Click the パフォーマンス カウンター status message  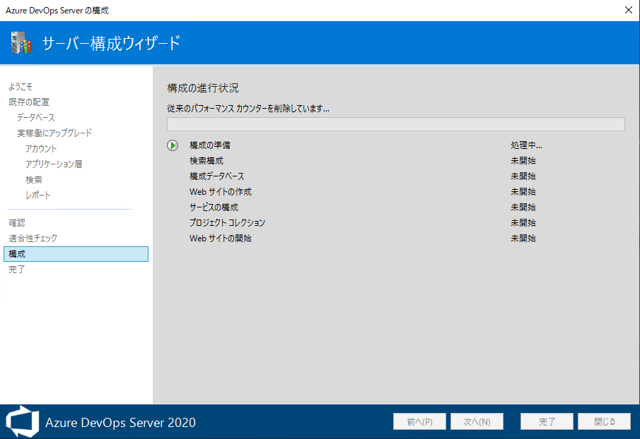click(248, 109)
